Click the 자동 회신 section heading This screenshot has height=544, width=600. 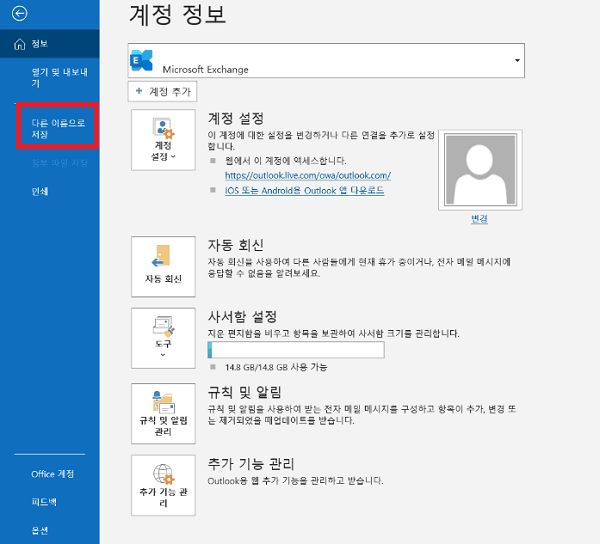(236, 245)
